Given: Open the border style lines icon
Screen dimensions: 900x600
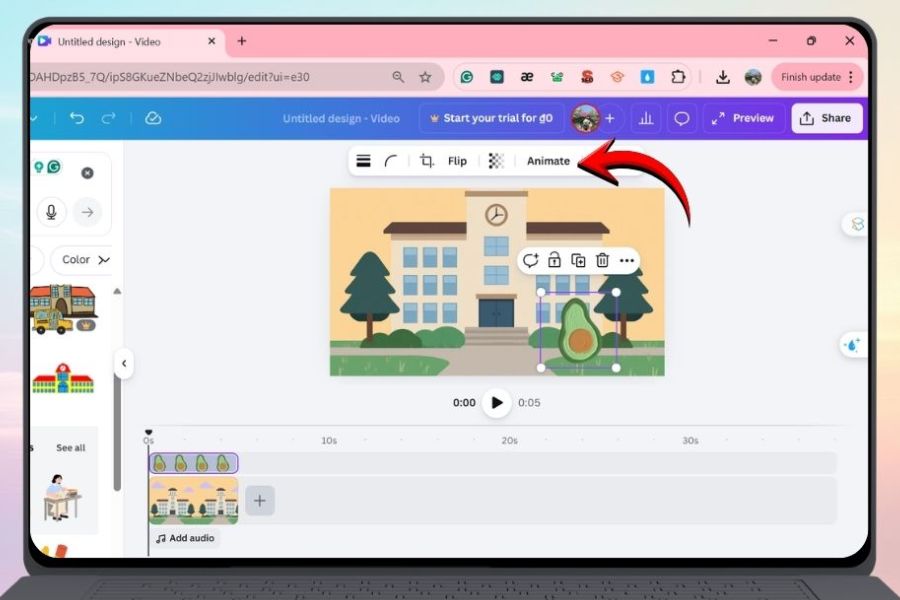Looking at the screenshot, I should tap(363, 161).
